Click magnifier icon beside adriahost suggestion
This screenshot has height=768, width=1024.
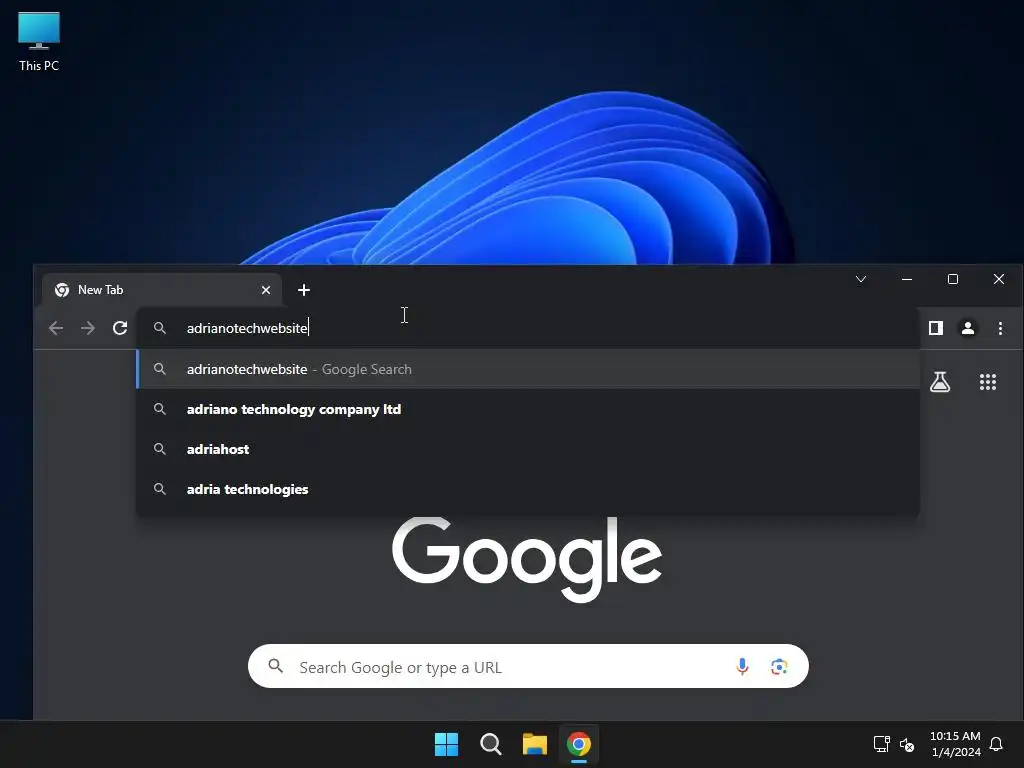(159, 449)
